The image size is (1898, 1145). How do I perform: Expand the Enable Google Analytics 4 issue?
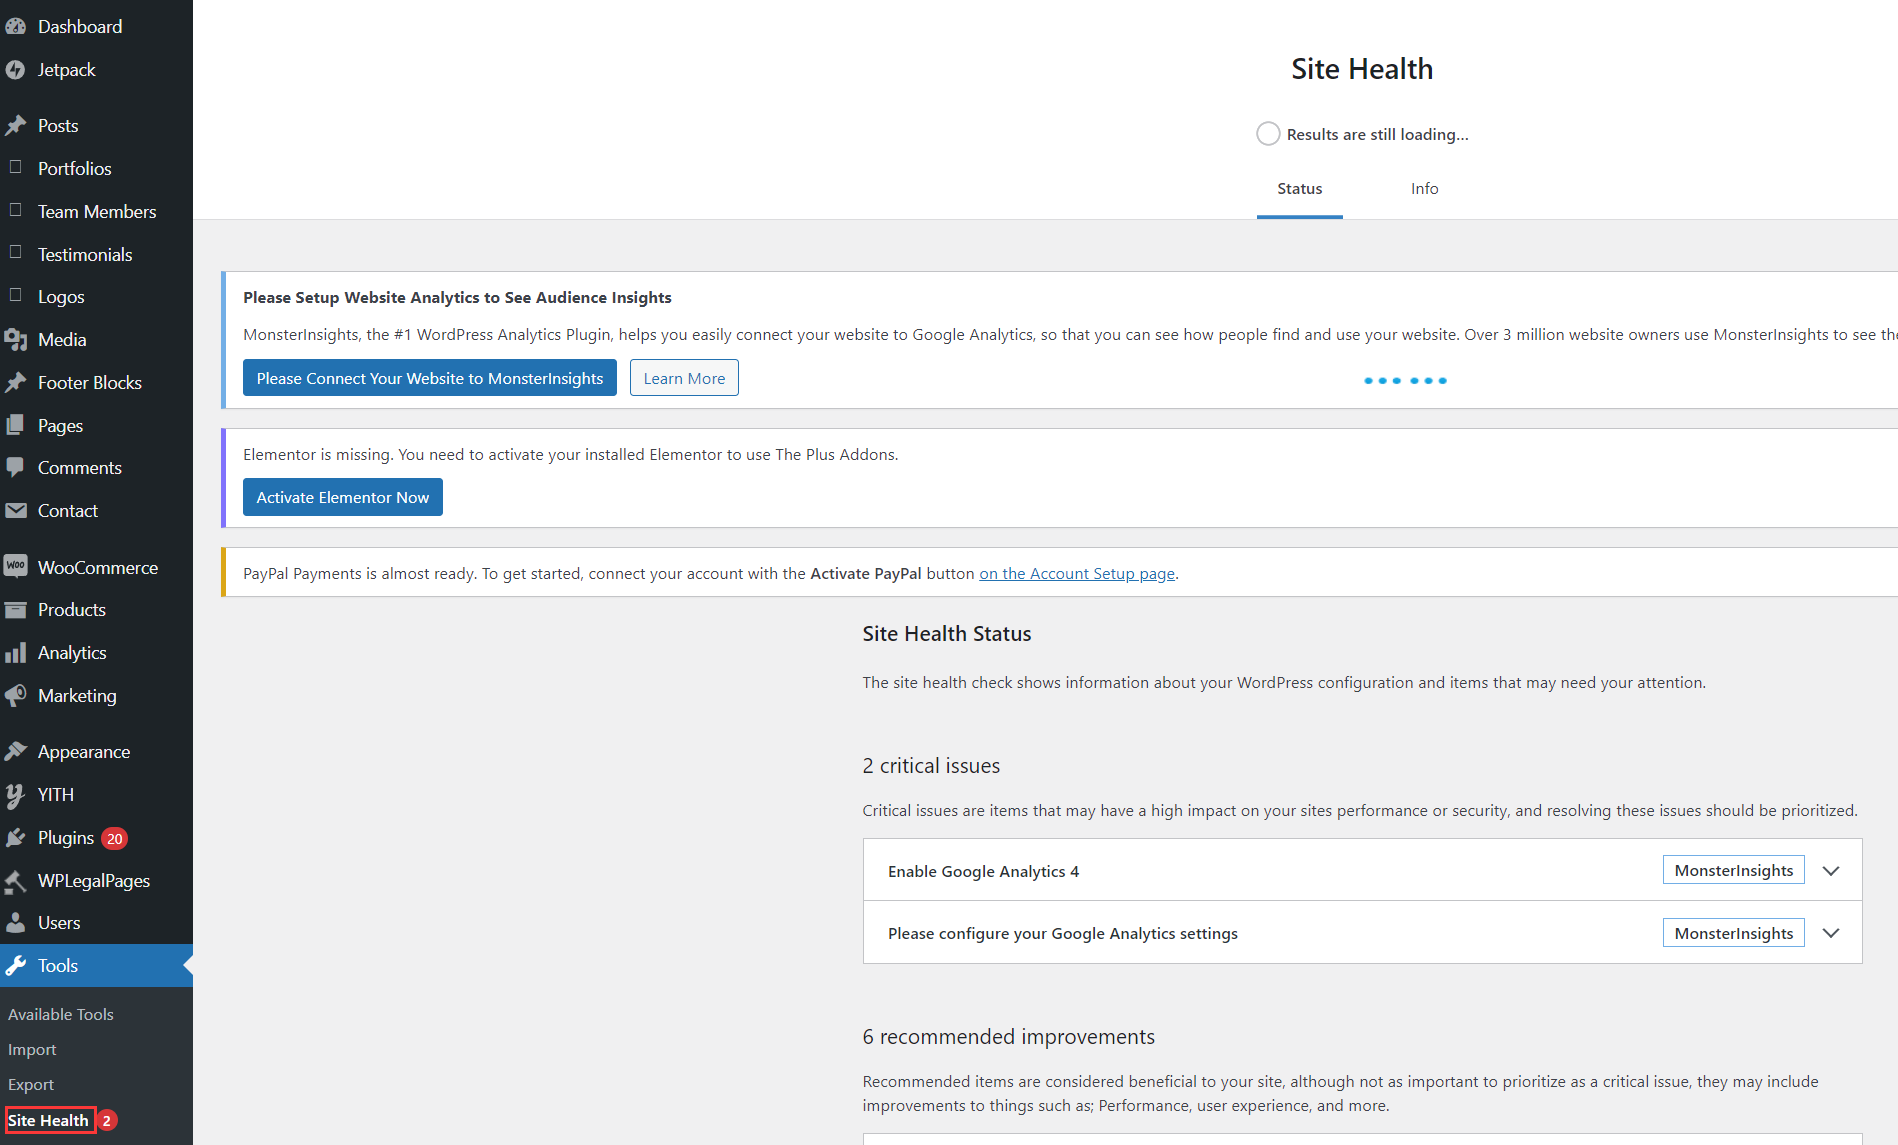[1830, 871]
